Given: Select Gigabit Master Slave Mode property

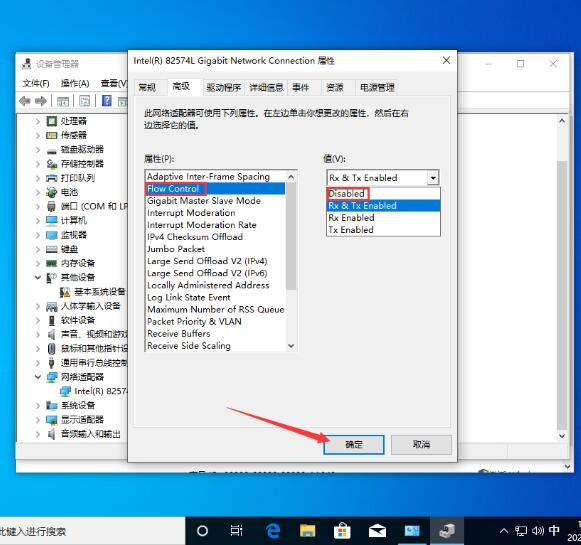Looking at the screenshot, I should coord(215,201).
